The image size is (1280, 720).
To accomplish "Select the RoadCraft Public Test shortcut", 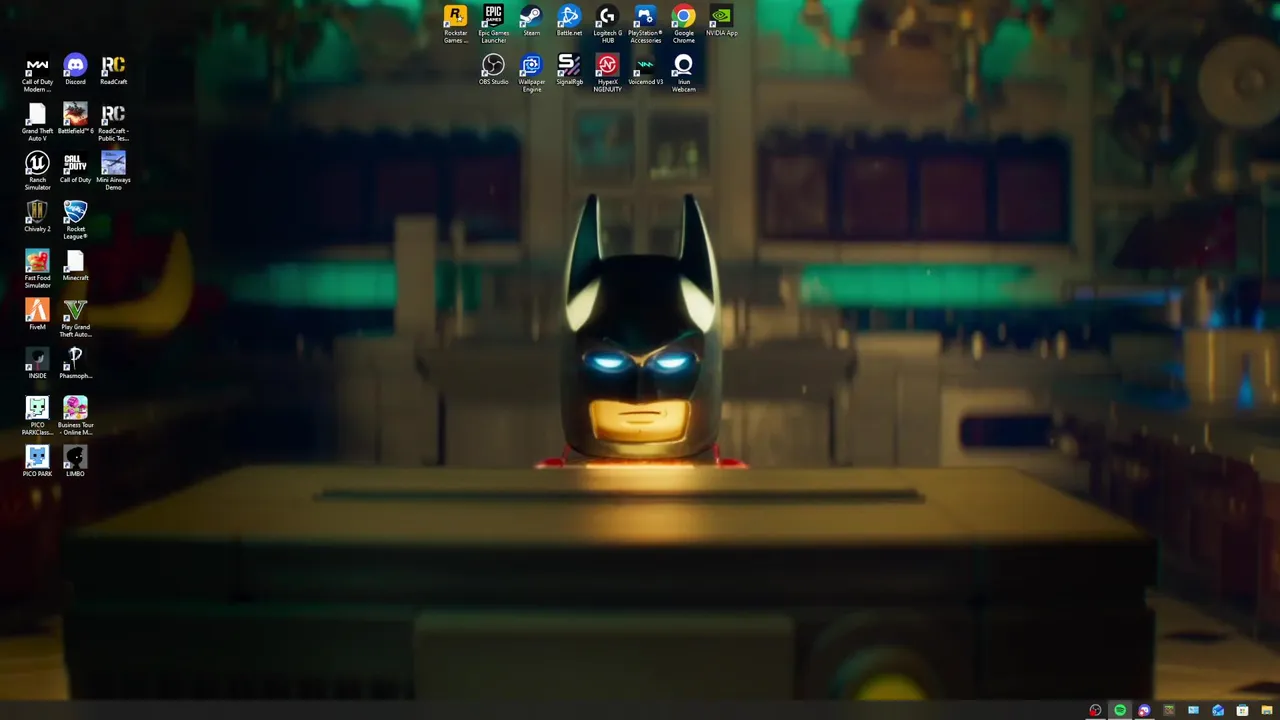I will point(113,122).
